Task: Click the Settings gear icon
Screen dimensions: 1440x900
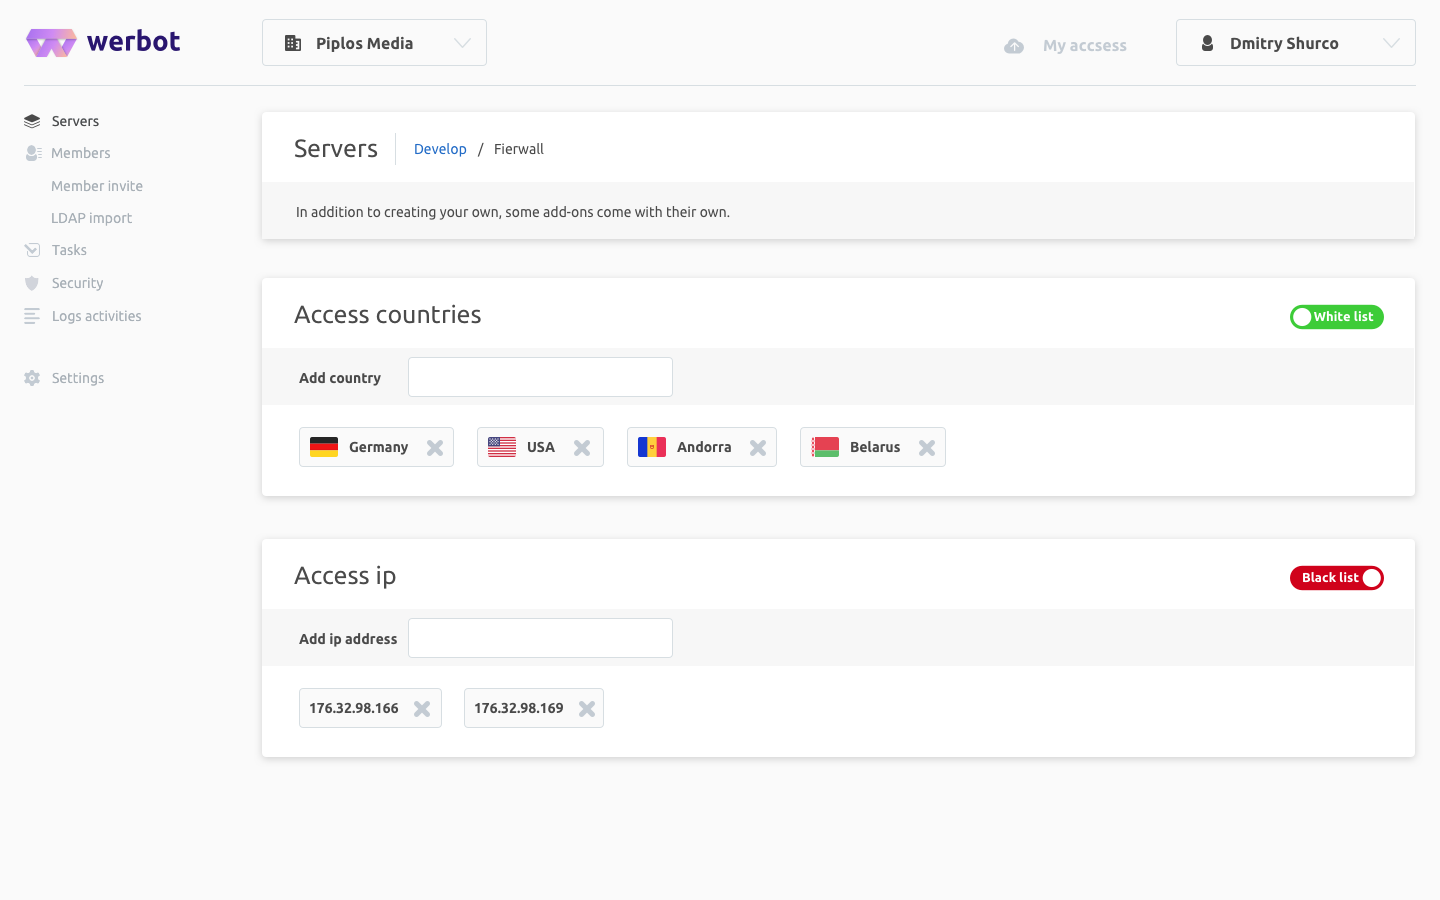Action: coord(32,378)
